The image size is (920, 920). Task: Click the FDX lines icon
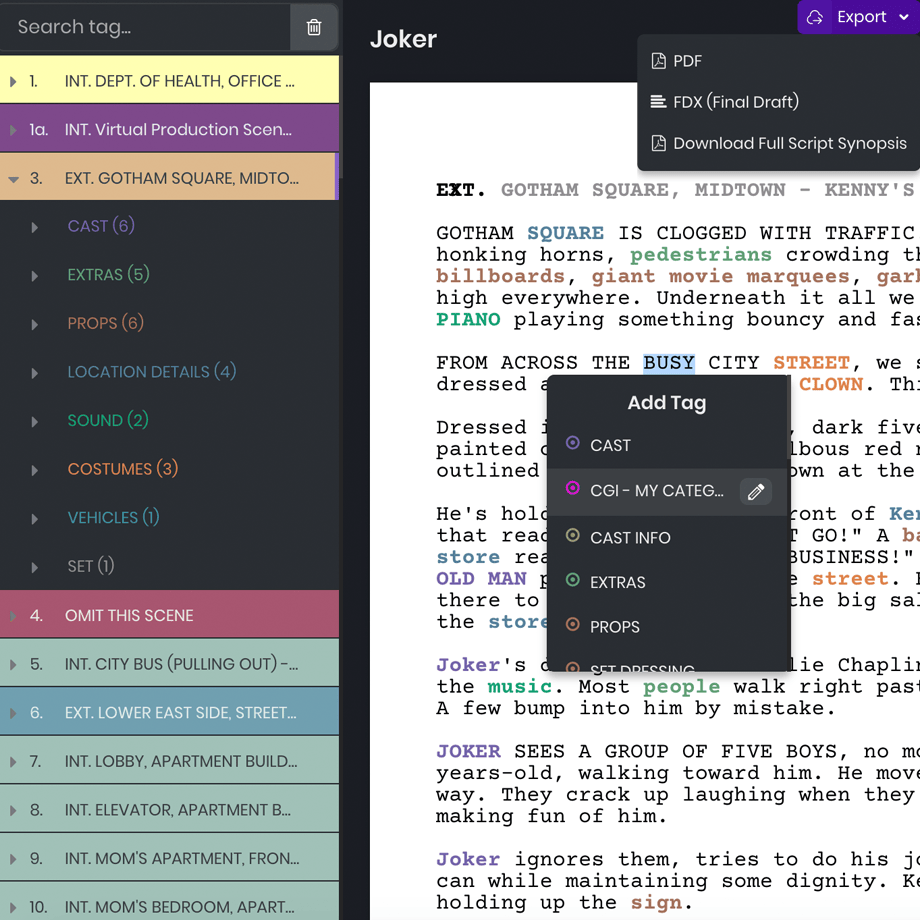click(x=658, y=102)
